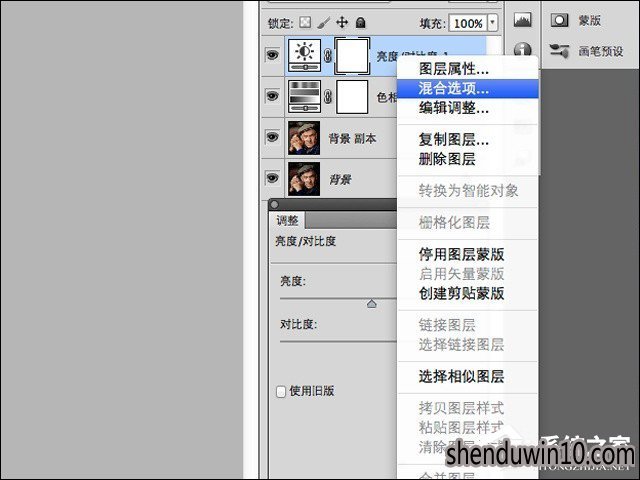Close the adjustments panel with round button

[275, 204]
